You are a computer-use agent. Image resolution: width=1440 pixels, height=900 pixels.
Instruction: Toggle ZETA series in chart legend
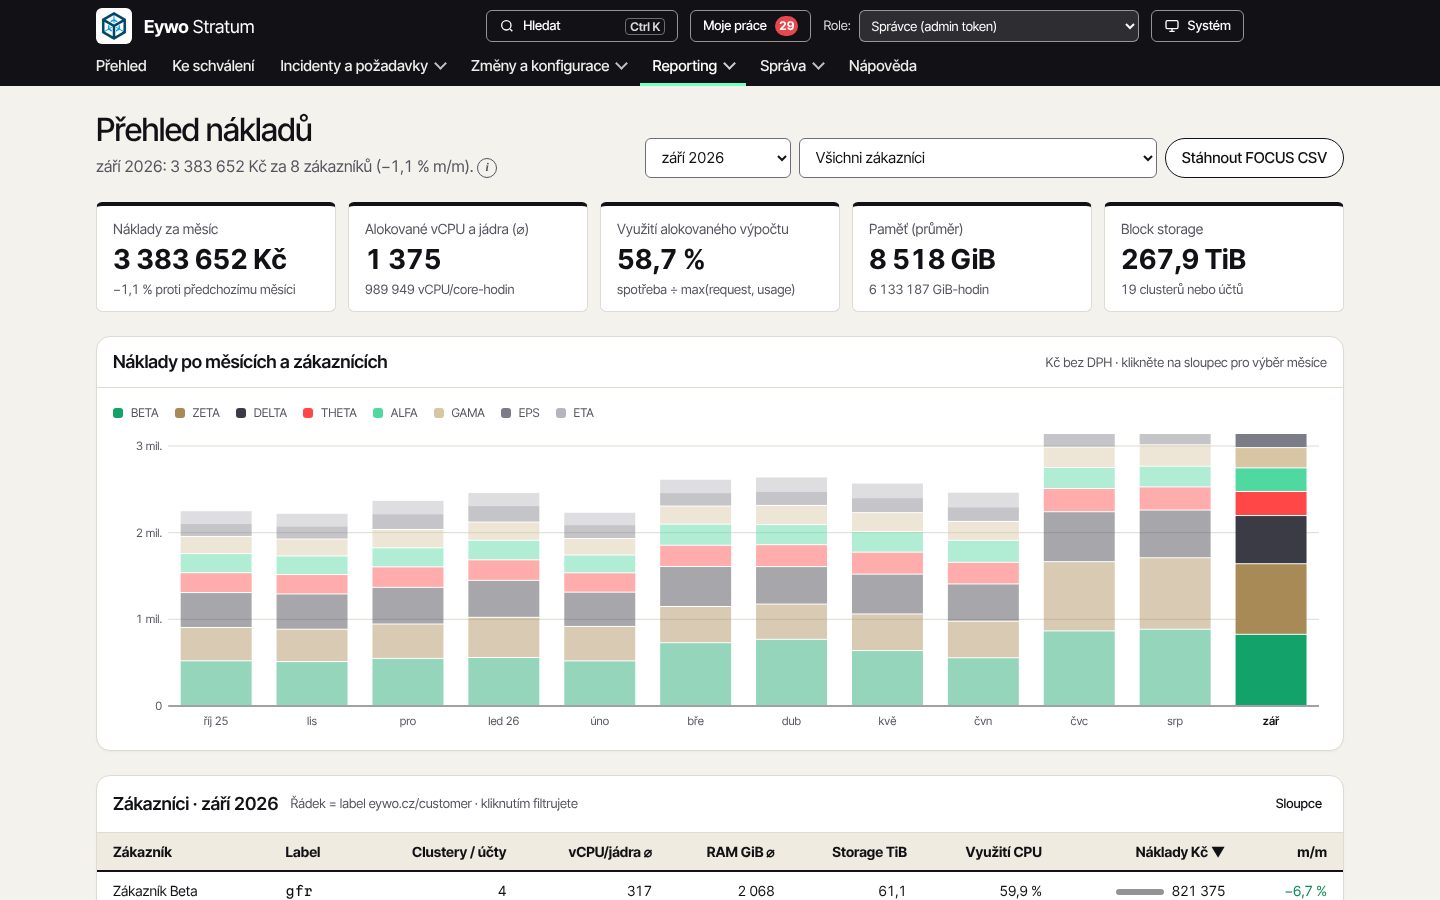197,413
